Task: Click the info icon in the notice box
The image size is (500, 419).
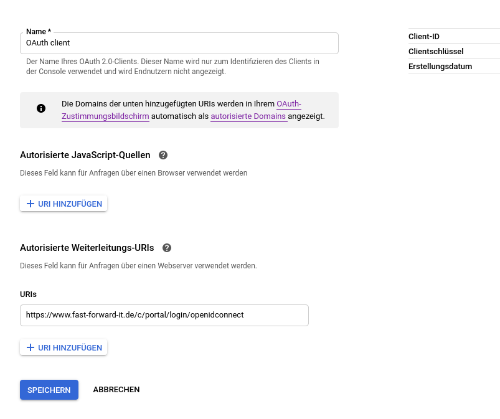Action: pos(41,108)
